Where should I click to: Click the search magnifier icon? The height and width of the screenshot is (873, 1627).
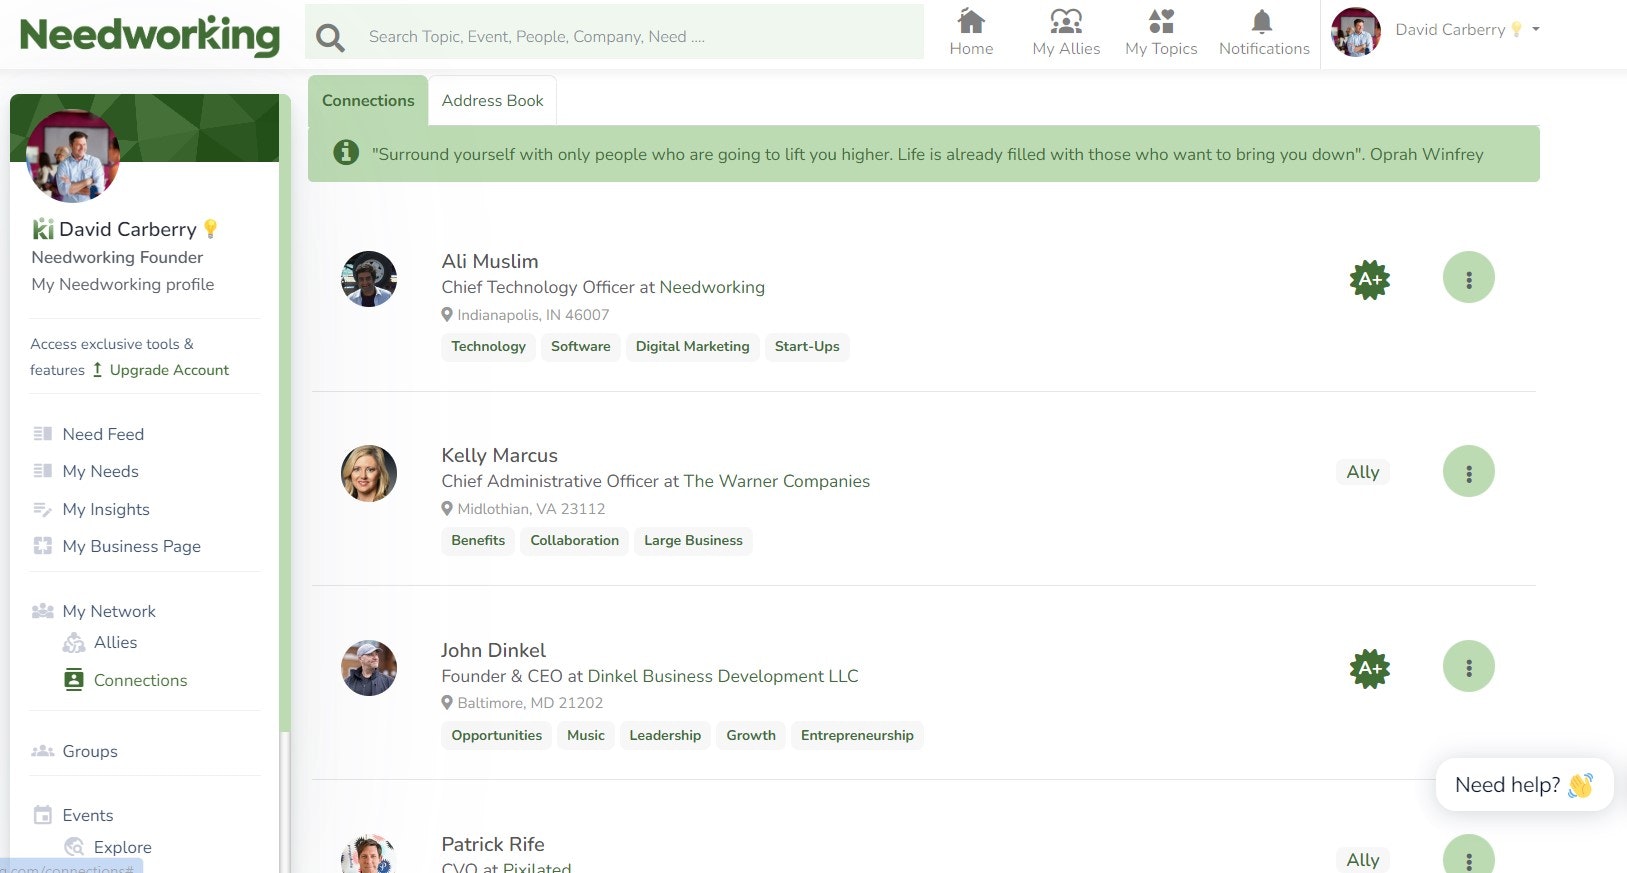tap(330, 38)
